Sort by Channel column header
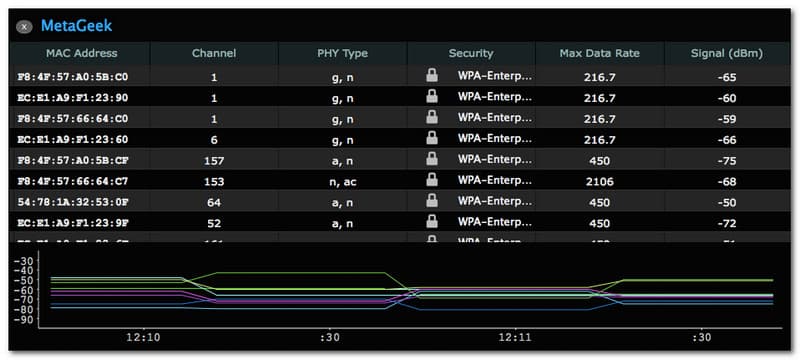Screen dimensions: 800x360 [x=214, y=53]
